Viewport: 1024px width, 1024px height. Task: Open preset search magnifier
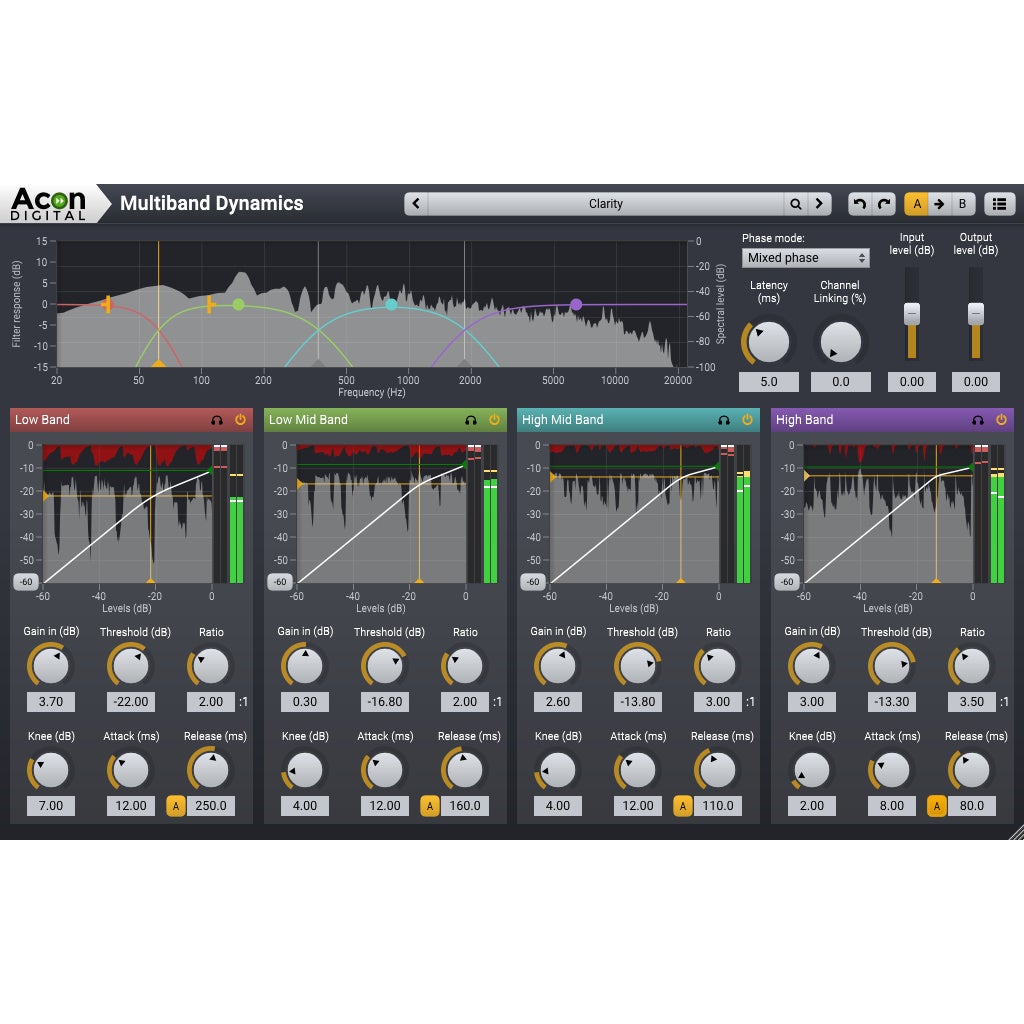(795, 204)
